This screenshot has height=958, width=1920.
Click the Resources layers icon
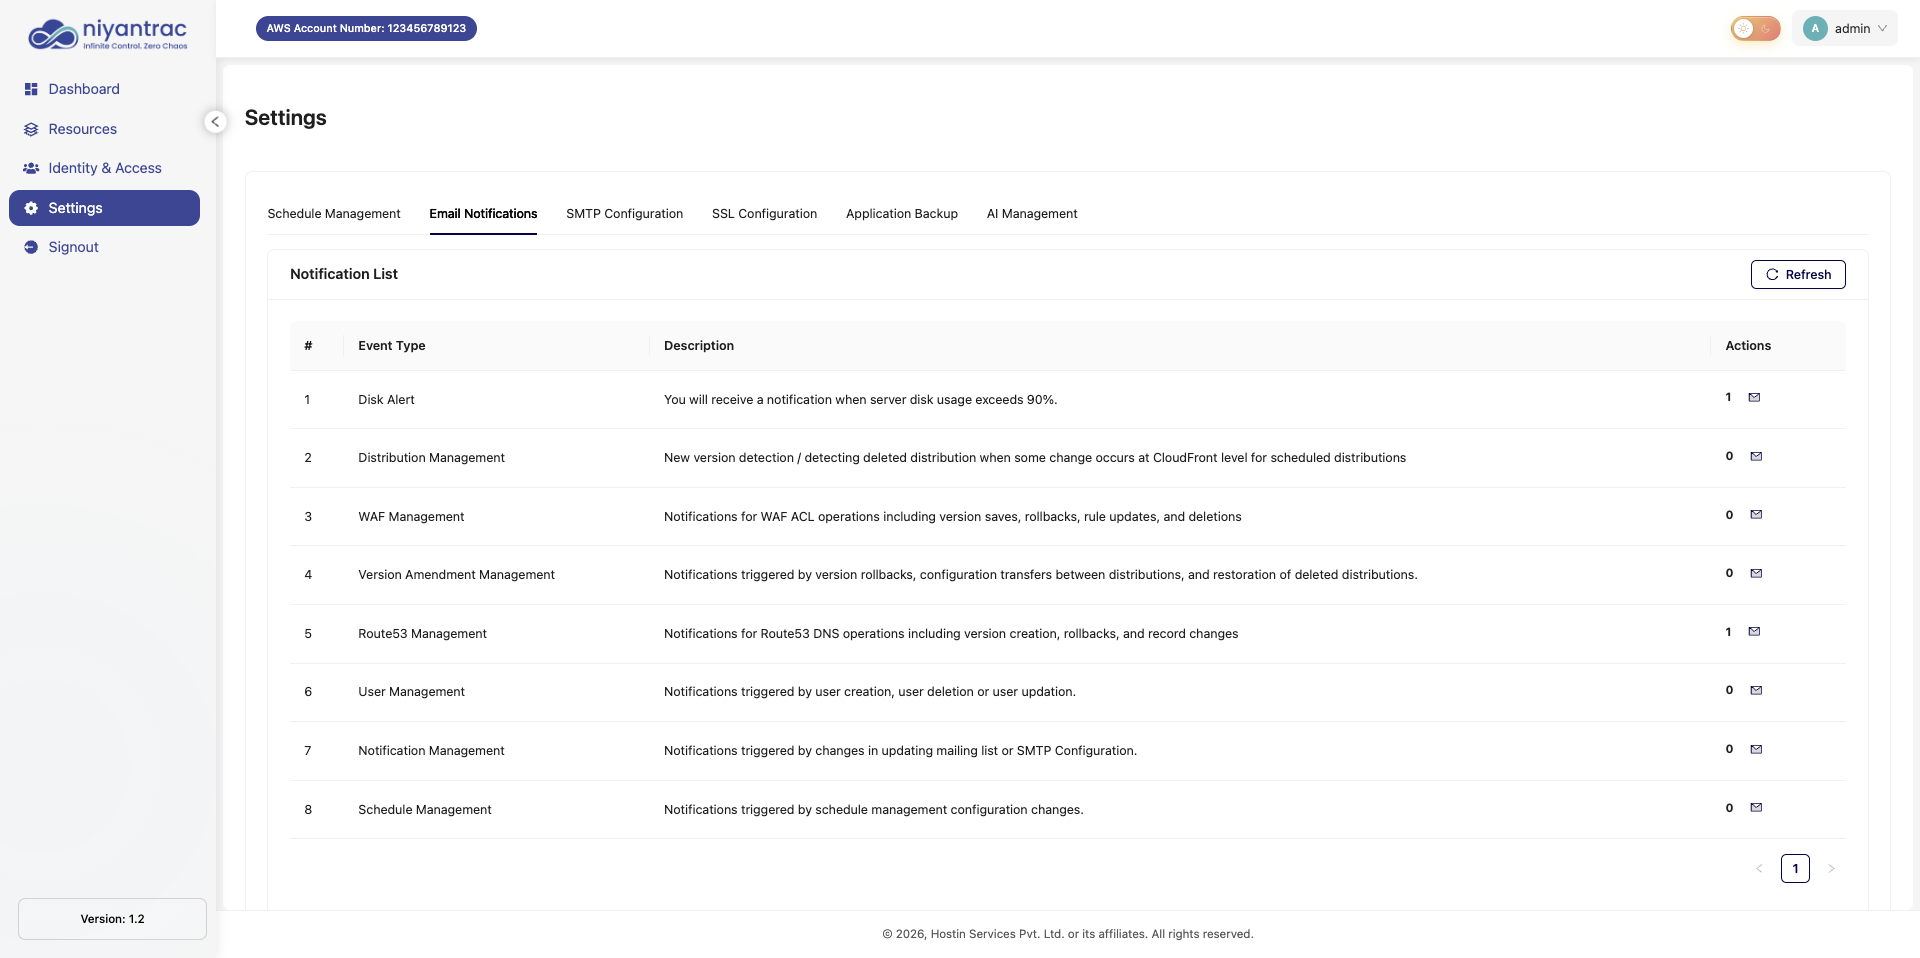pos(31,129)
